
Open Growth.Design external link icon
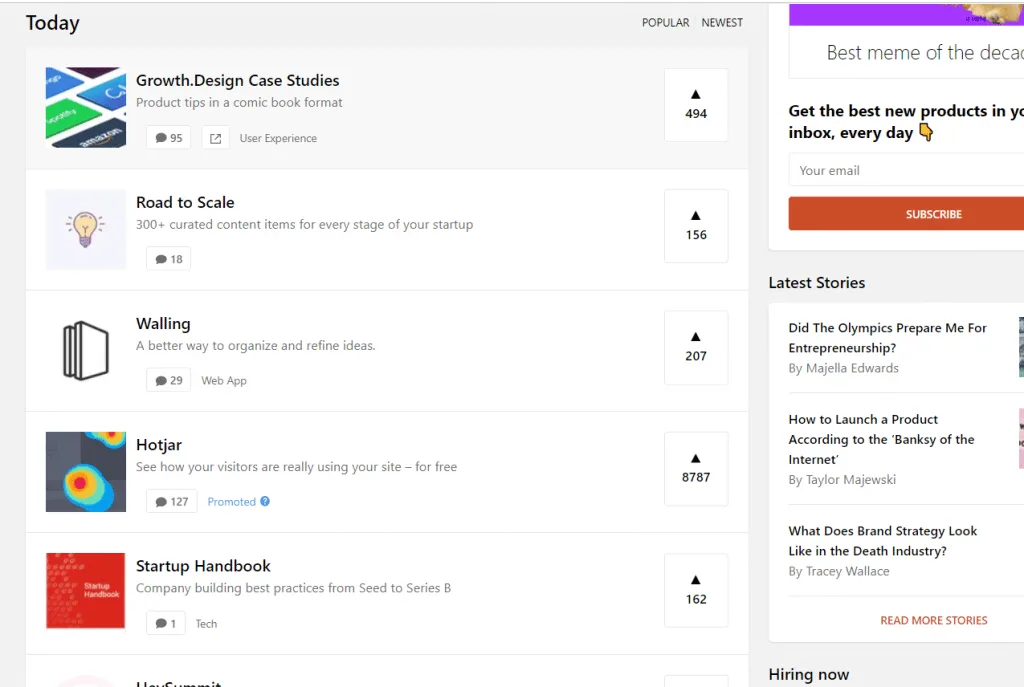(216, 138)
